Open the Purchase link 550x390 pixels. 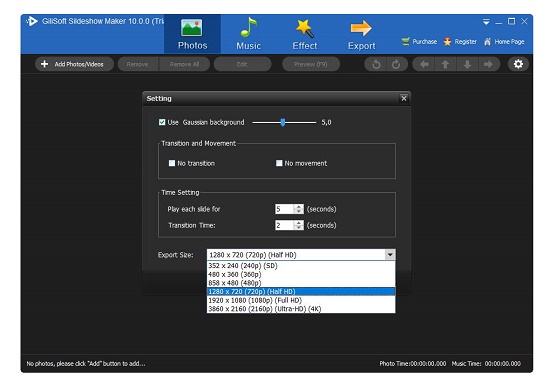click(x=420, y=42)
